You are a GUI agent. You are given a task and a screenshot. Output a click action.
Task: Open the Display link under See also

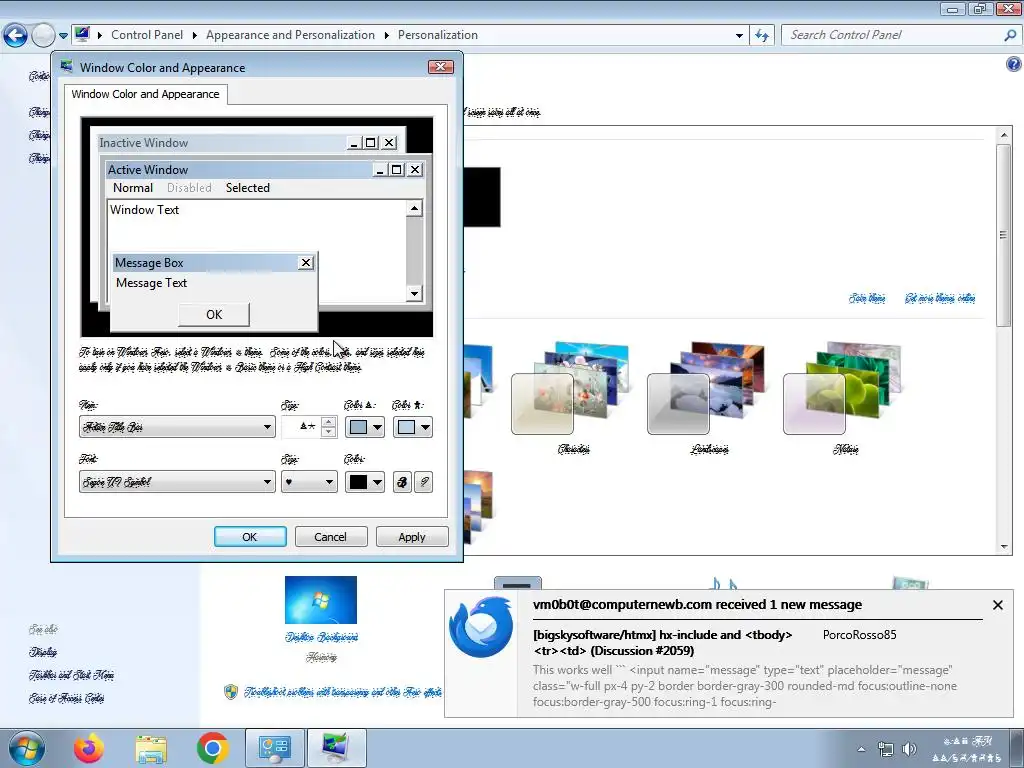[42, 652]
